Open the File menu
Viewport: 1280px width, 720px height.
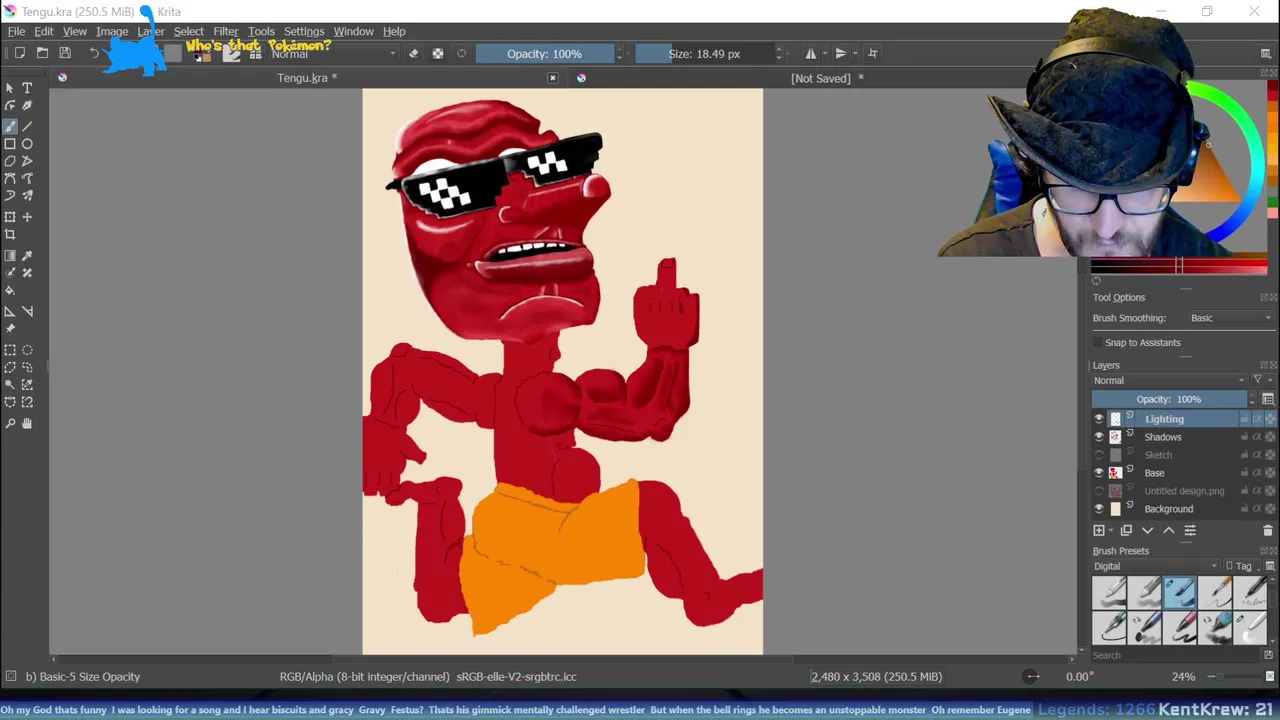click(x=17, y=31)
